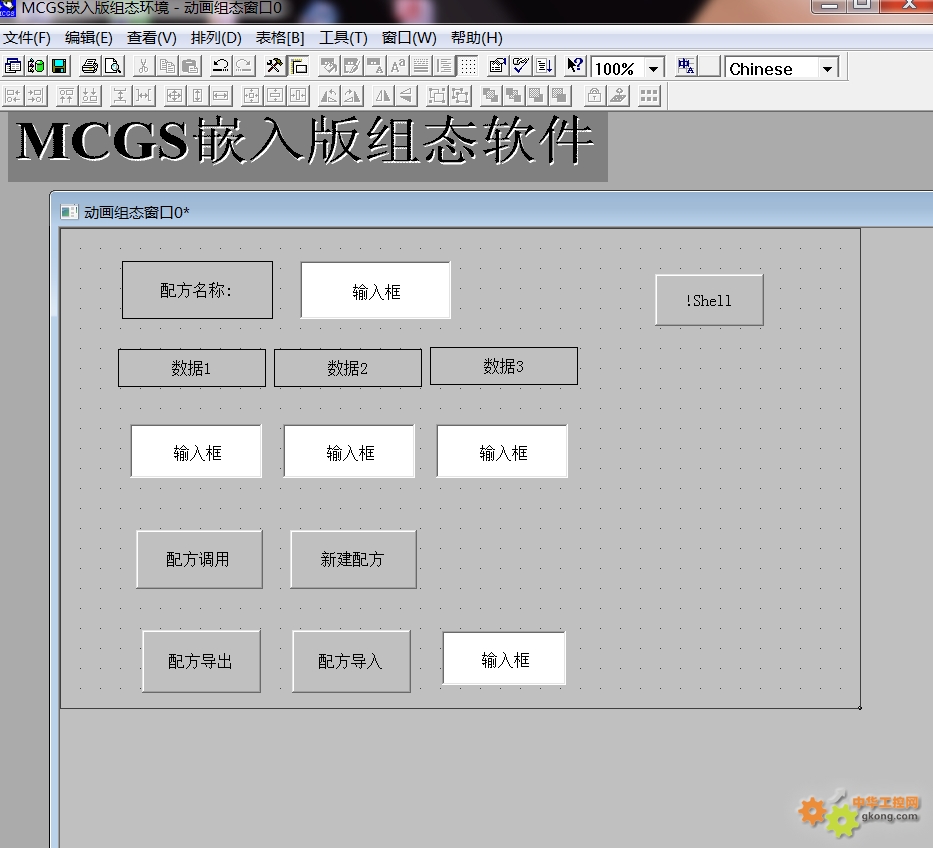This screenshot has height=848, width=933.
Task: Select input box below 数据3
Action: [502, 451]
